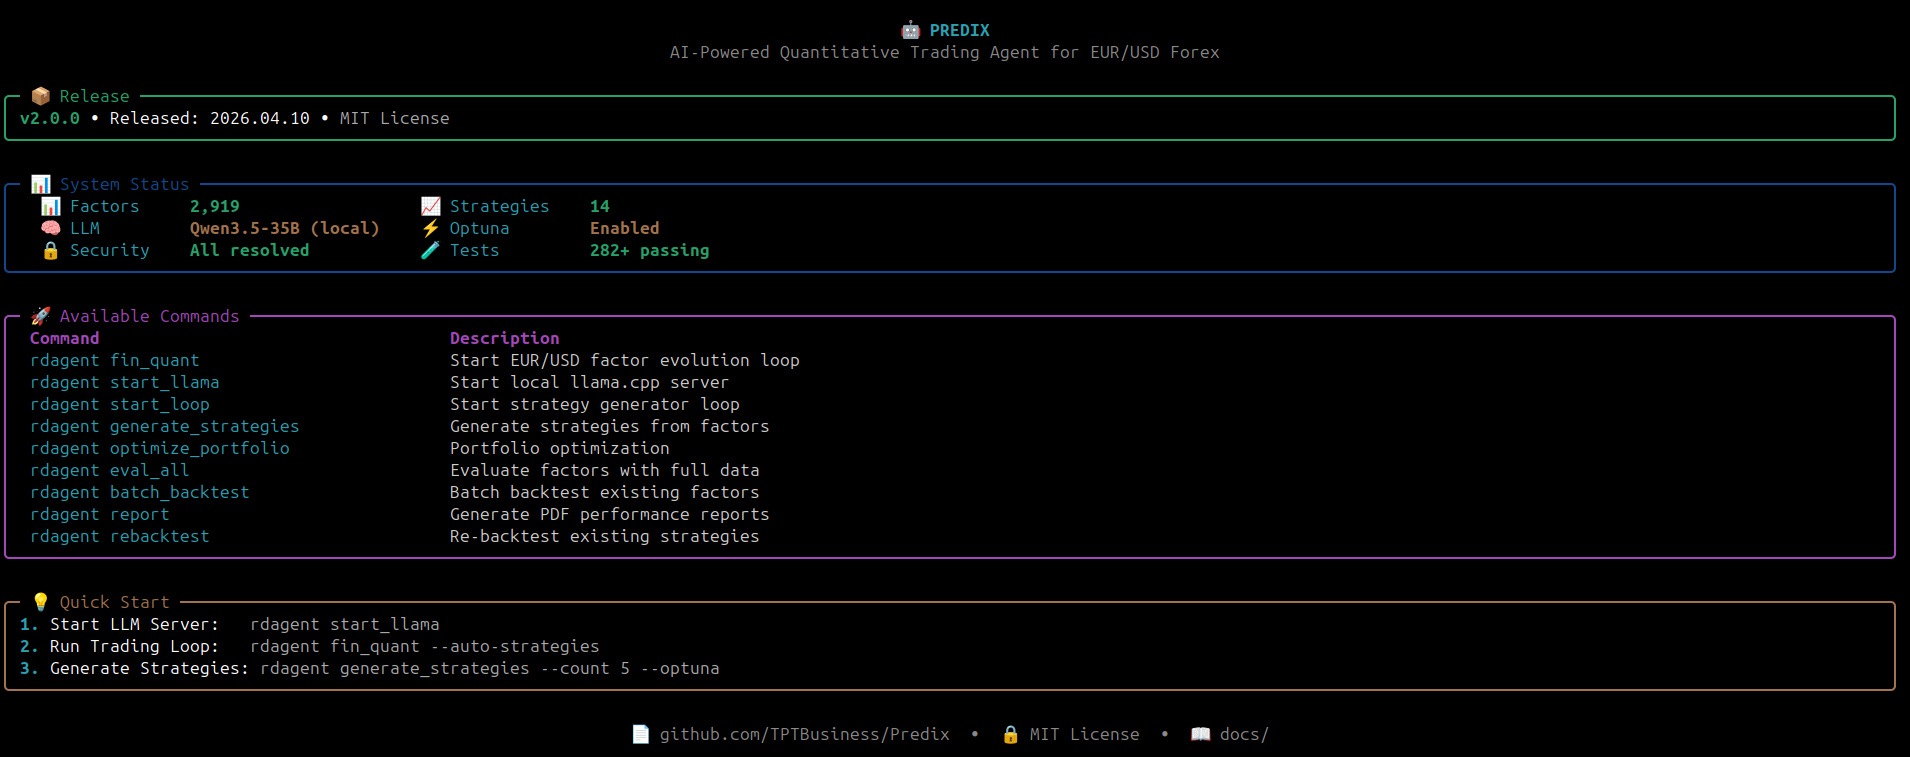
Task: Select the Qwen3.5-35B (local) value
Action: (285, 228)
